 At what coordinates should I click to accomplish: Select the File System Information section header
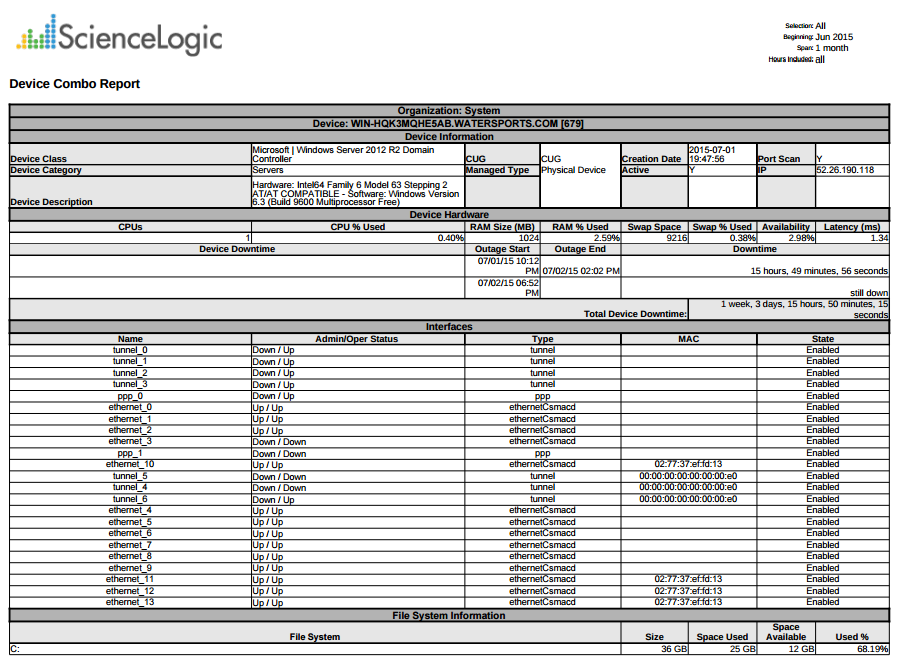click(x=449, y=616)
